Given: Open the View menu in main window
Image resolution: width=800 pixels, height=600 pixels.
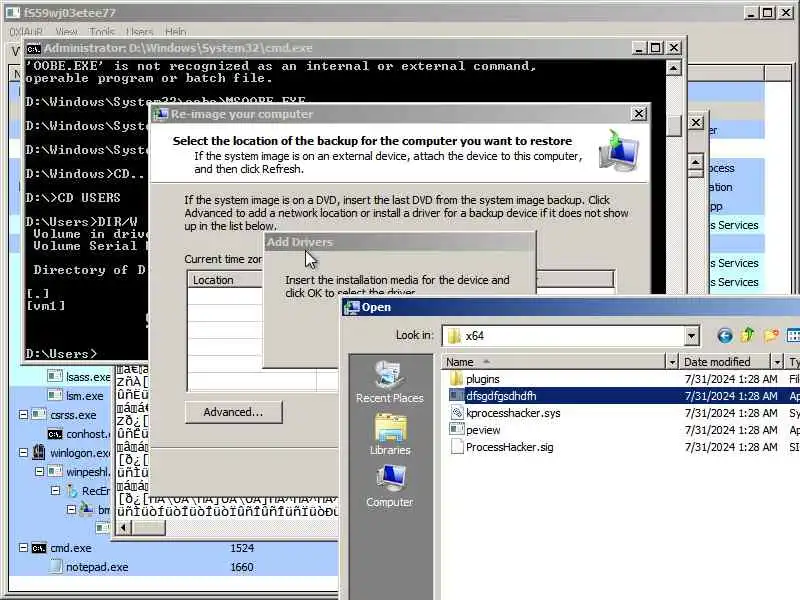Looking at the screenshot, I should 66,32.
